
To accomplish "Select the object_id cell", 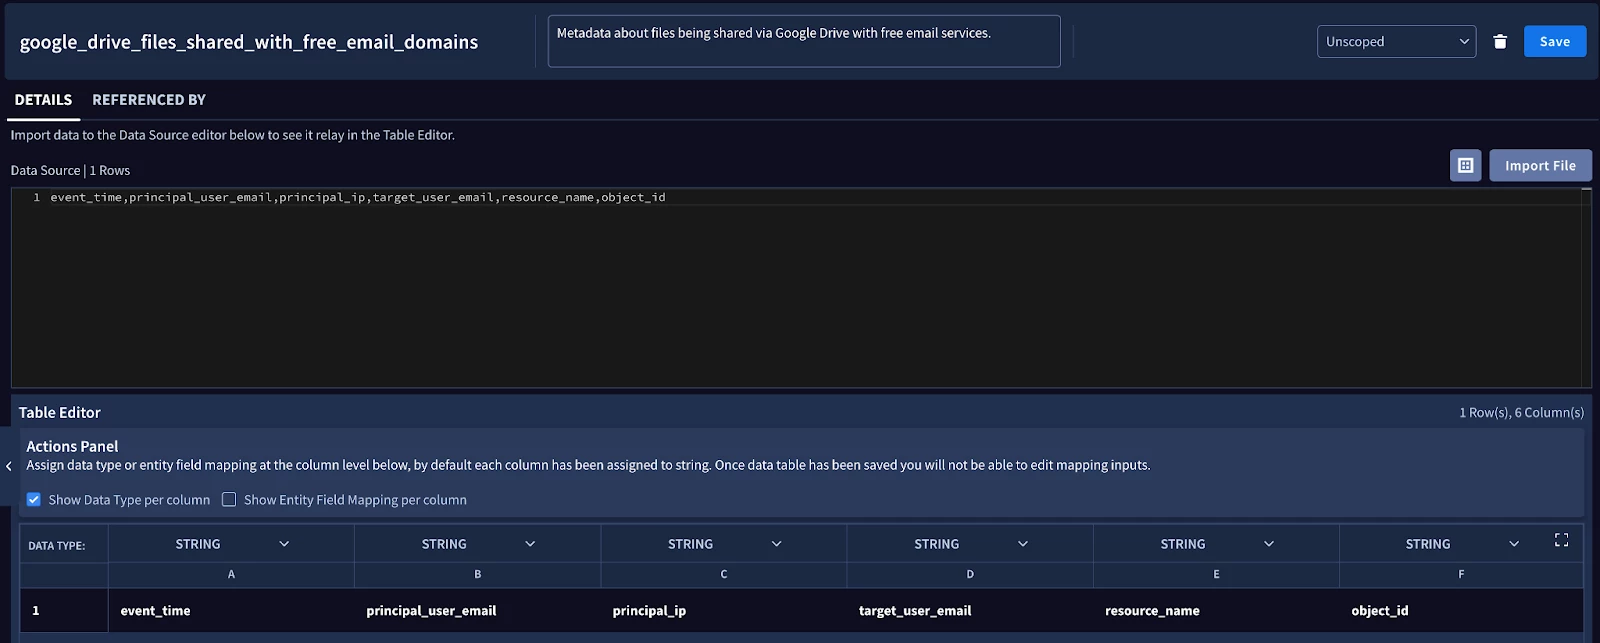I will point(1461,610).
